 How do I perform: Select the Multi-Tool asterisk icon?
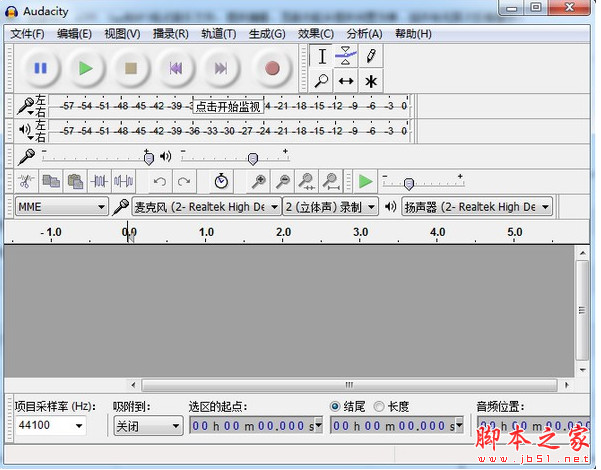[371, 81]
